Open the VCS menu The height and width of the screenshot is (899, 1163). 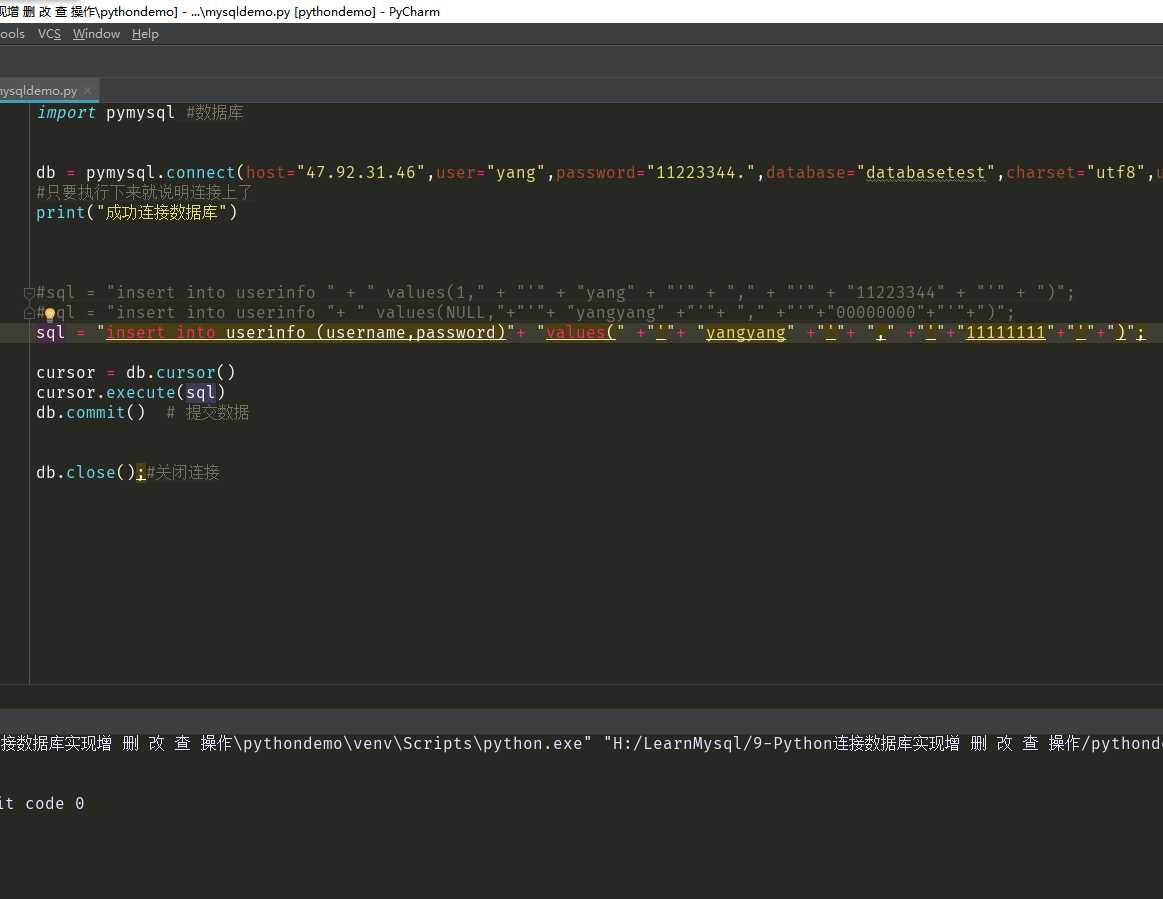(x=49, y=34)
